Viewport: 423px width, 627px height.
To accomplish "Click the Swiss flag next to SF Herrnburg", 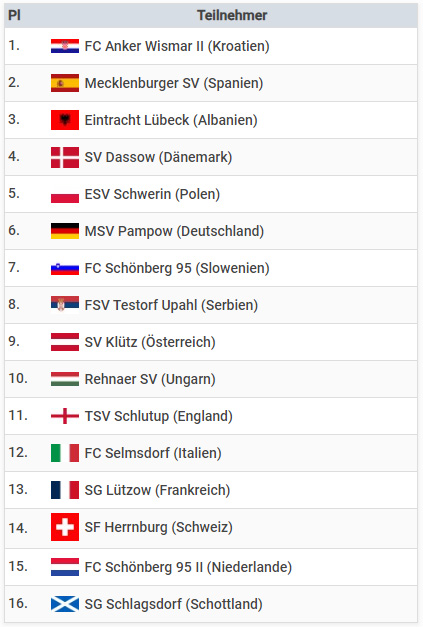I will pos(65,527).
